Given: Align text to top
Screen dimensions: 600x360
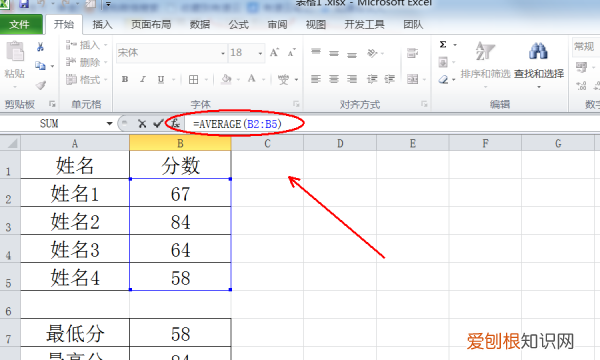Looking at the screenshot, I should pos(316,52).
